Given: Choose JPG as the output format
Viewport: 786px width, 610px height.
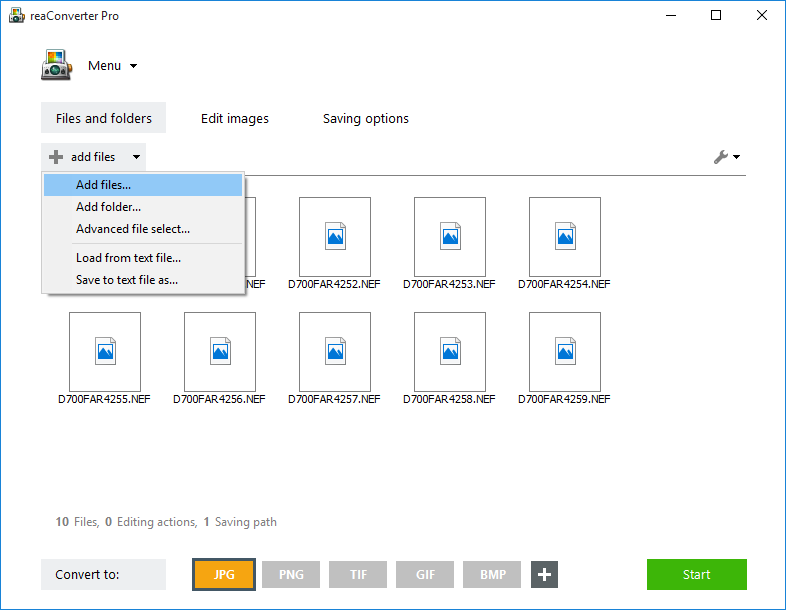Looking at the screenshot, I should click(224, 574).
